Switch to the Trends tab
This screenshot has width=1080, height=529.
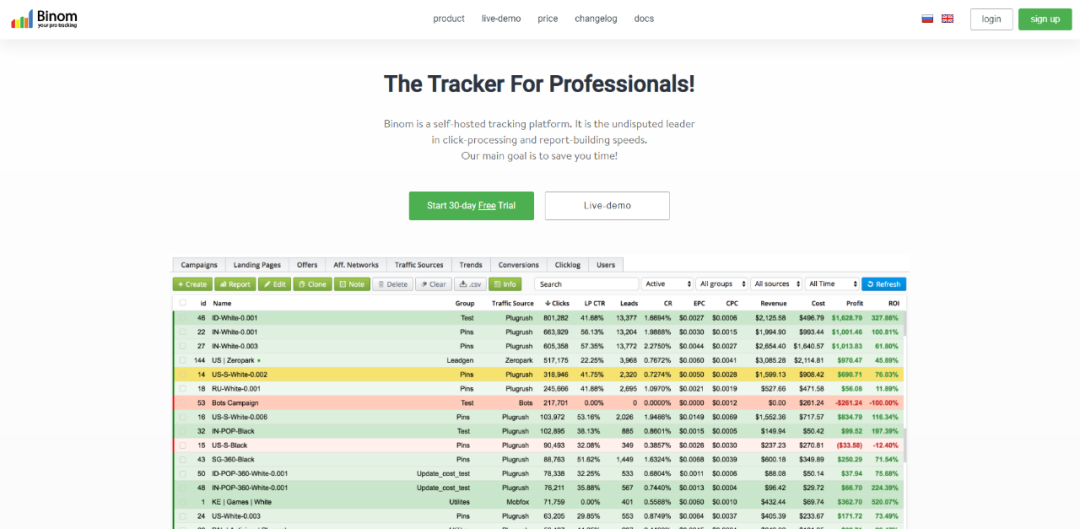point(471,264)
